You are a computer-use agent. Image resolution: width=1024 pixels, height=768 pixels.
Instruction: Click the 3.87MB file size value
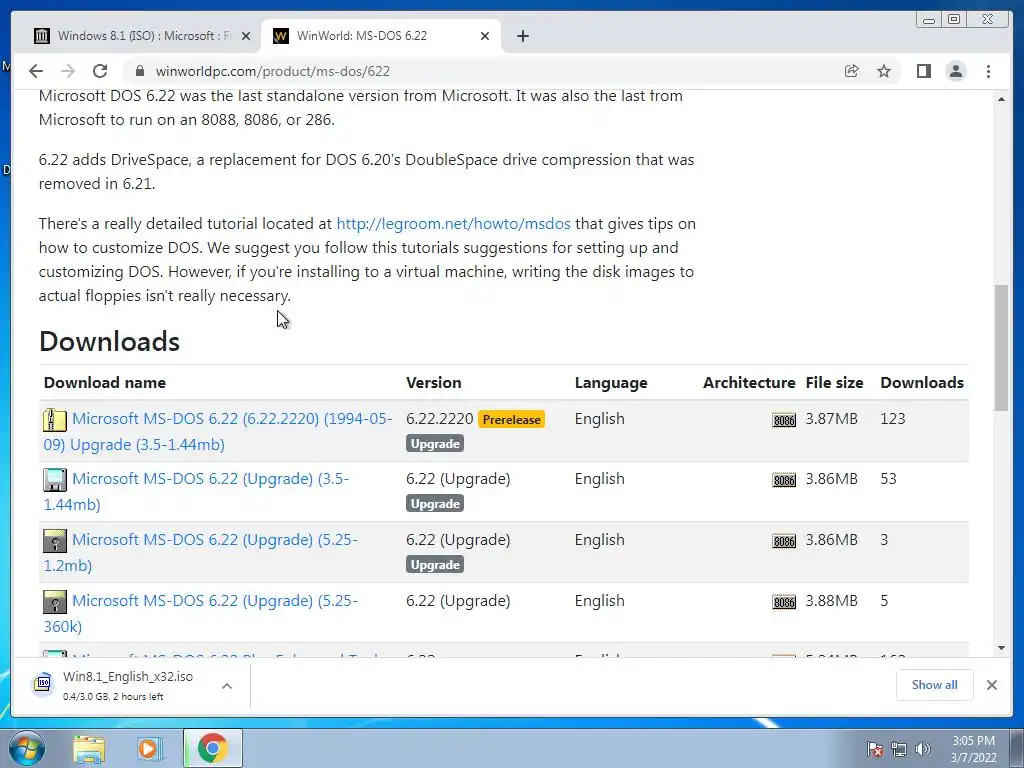coord(831,419)
